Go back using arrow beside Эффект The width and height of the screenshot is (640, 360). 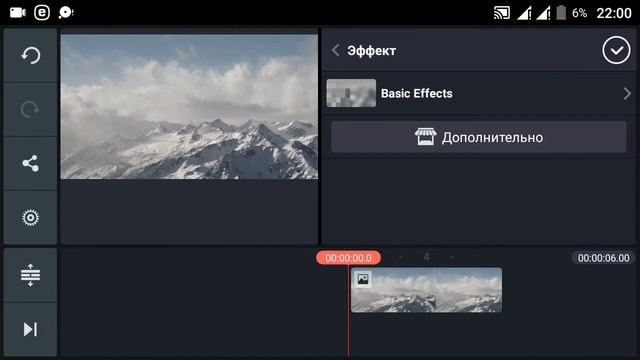coord(336,50)
